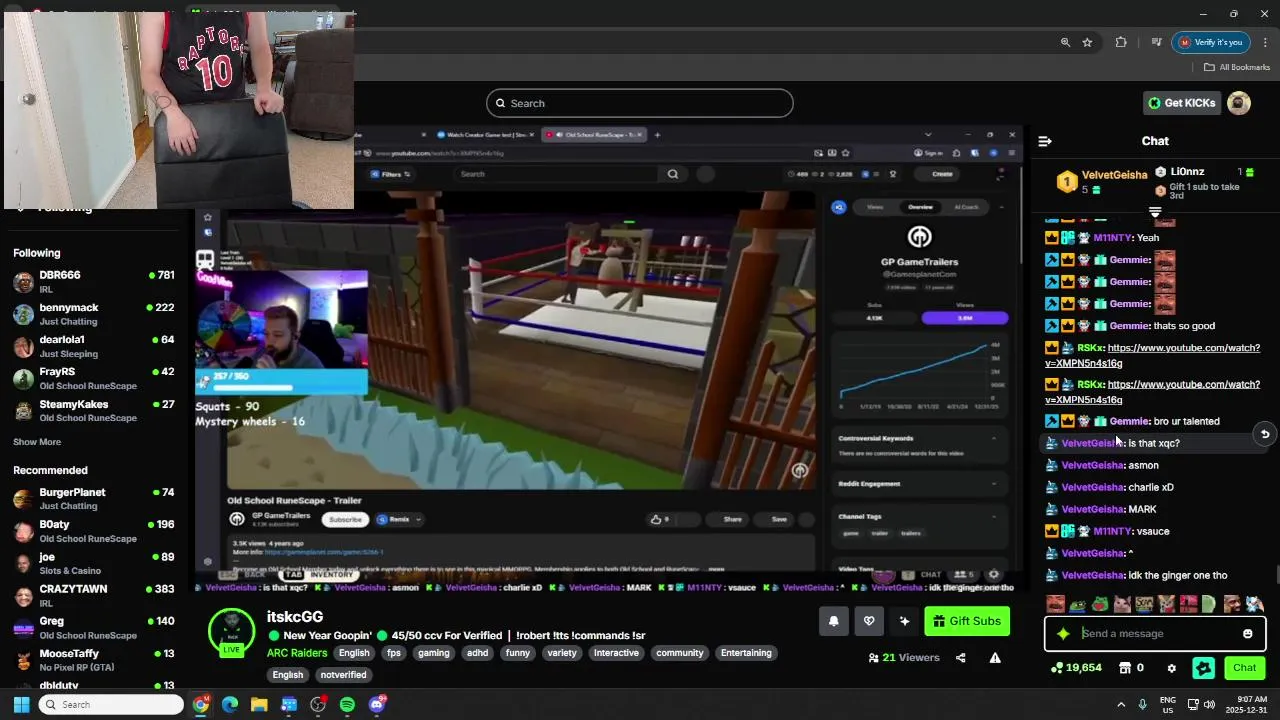This screenshot has width=1280, height=720.
Task: Select the notverified tag
Action: 344,675
